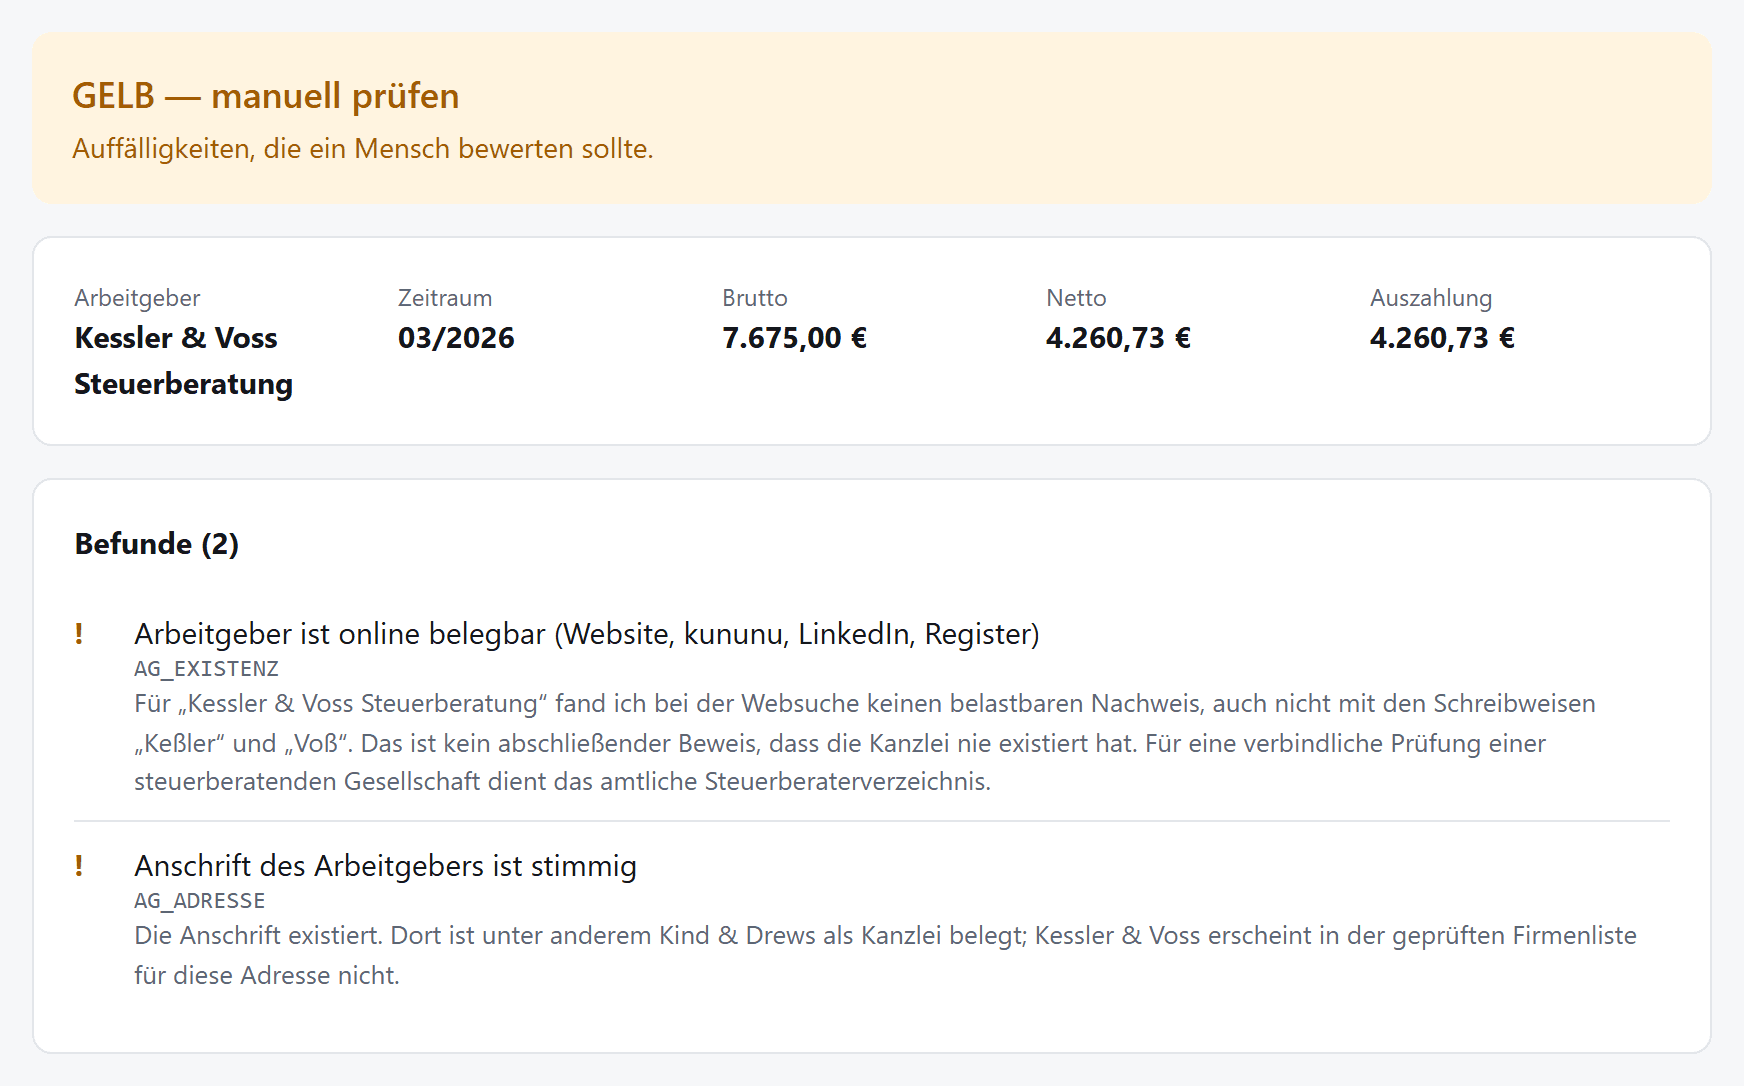1744x1086 pixels.
Task: Click the 'Brutto' label
Action: (x=755, y=298)
